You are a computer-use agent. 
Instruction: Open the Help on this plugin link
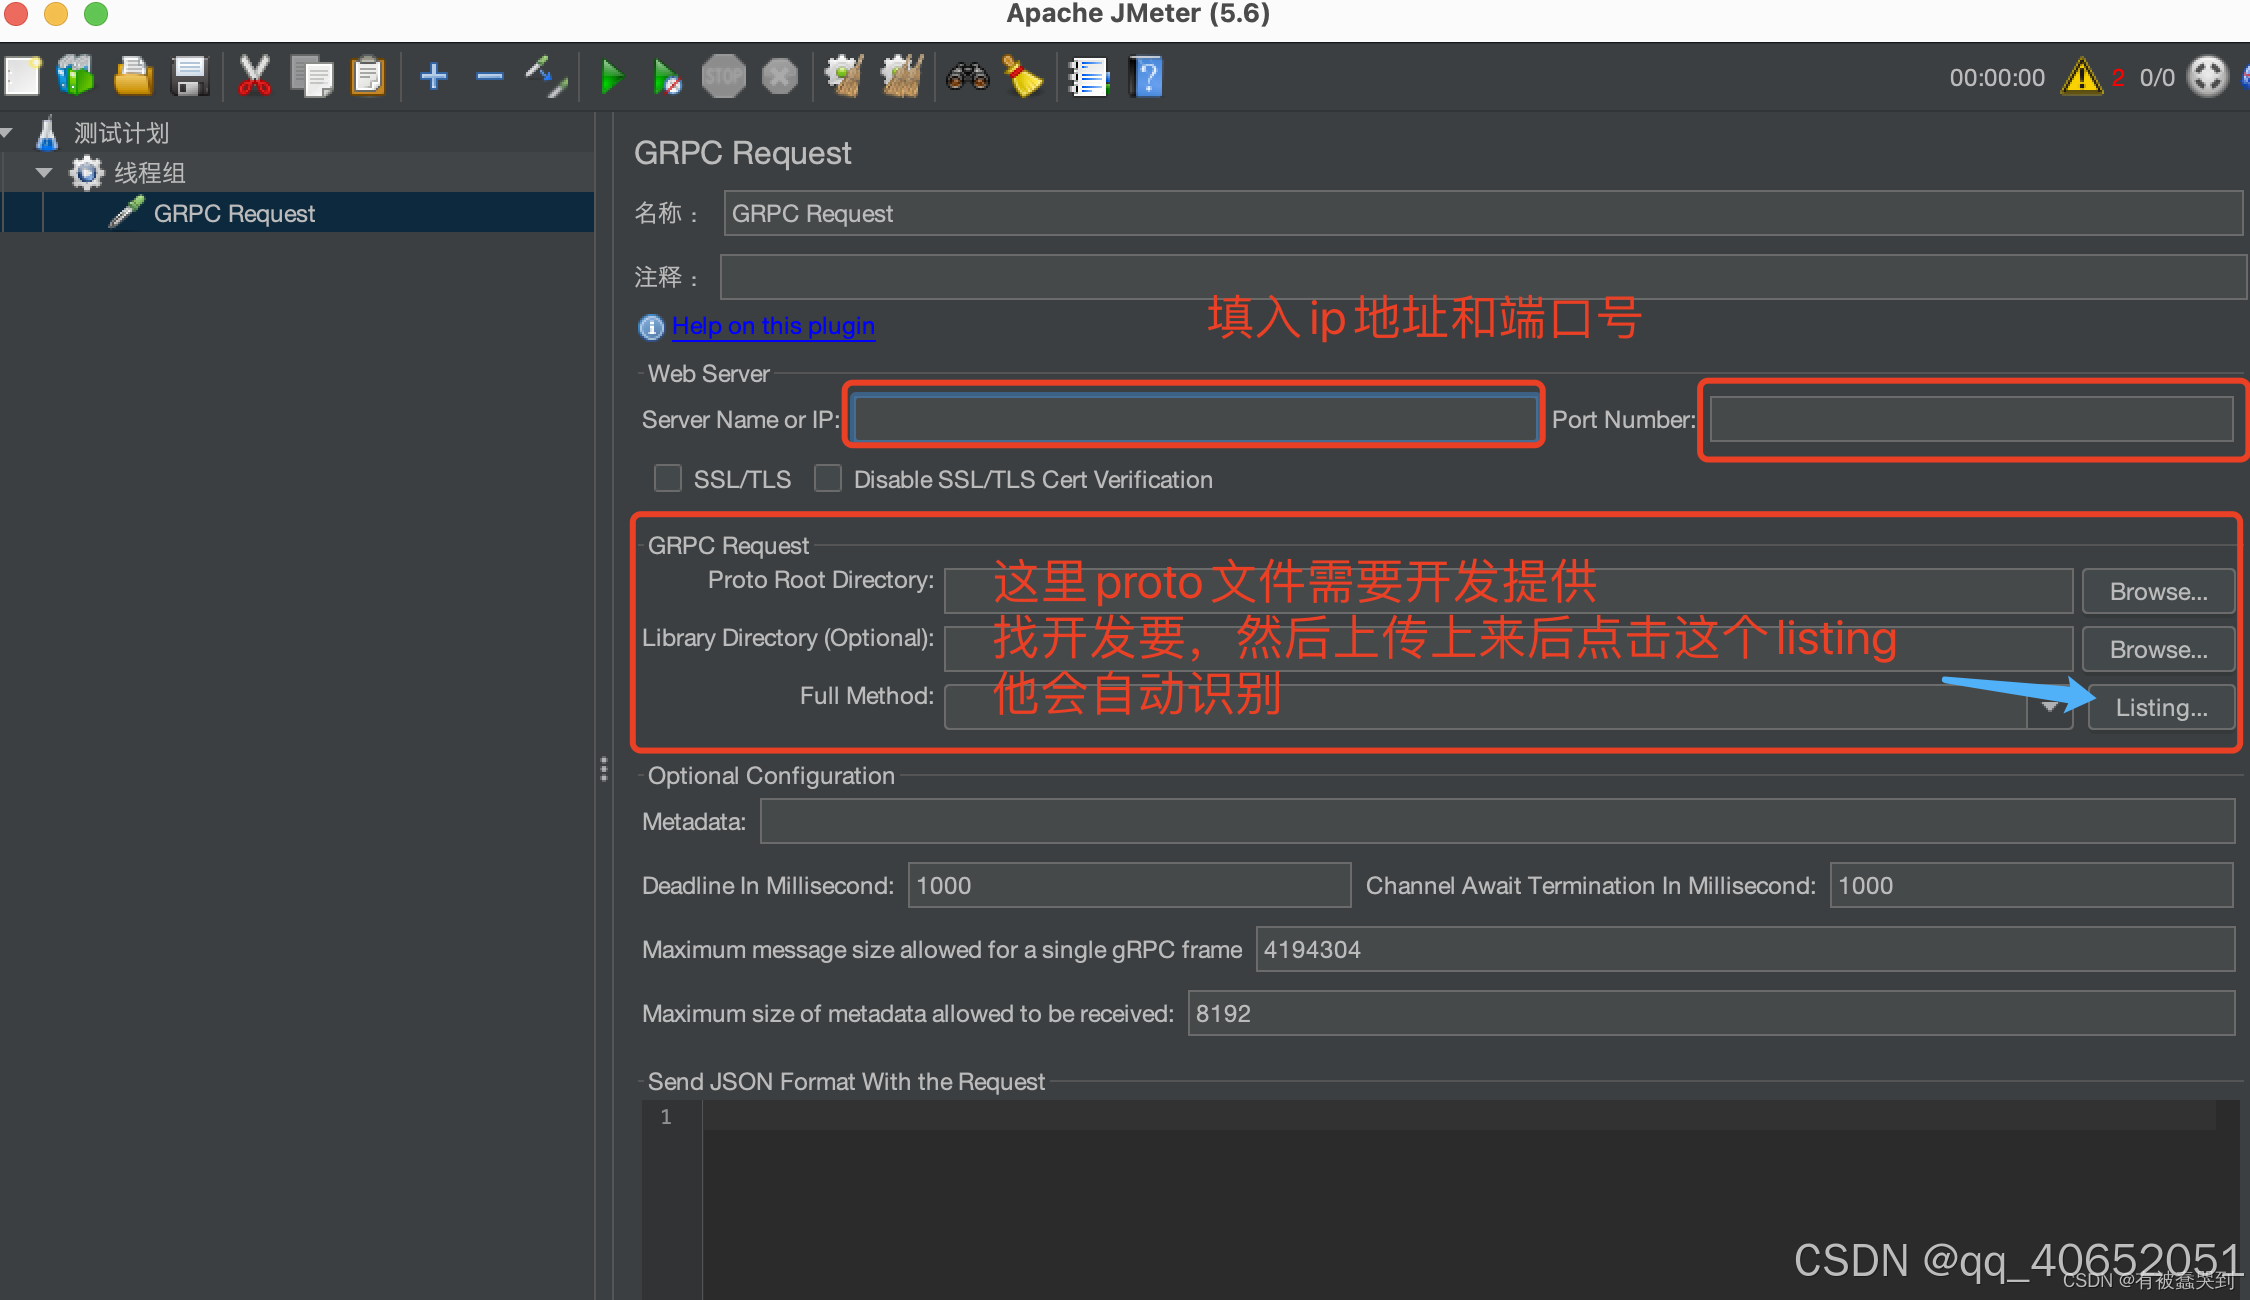pos(773,326)
